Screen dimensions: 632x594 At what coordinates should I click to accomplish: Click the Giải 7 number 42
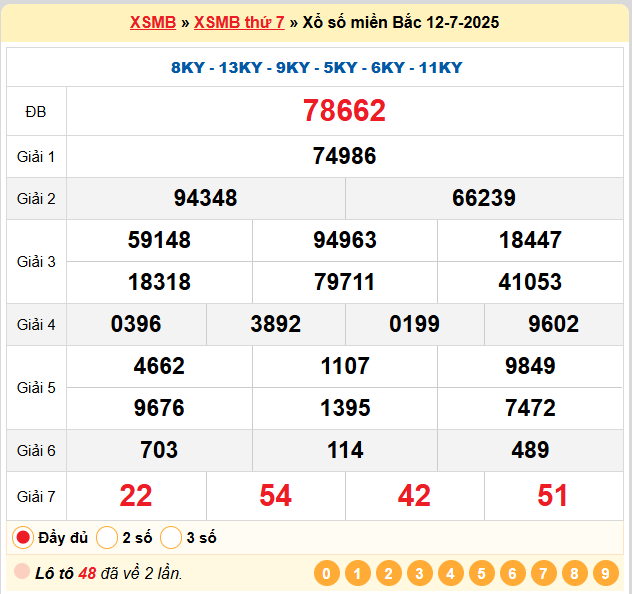(415, 496)
